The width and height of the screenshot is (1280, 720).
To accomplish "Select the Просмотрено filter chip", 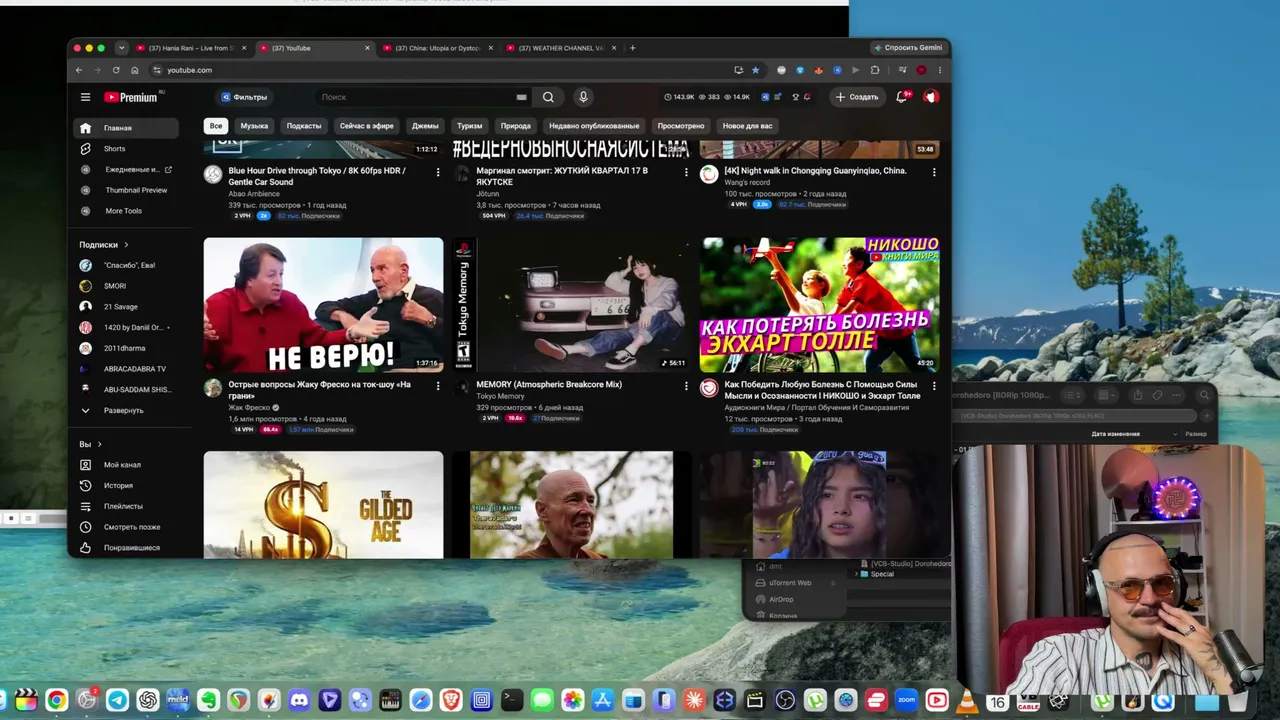I will (681, 126).
